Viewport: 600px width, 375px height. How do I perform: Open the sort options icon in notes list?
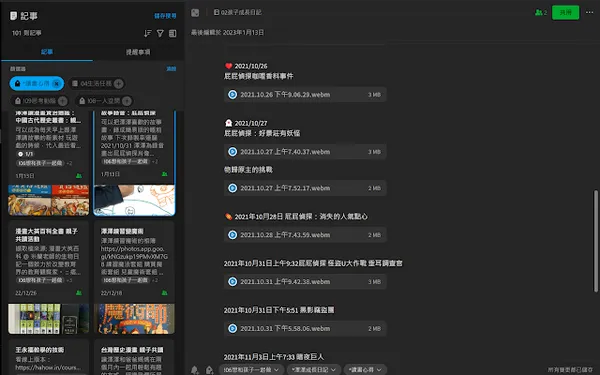pyautogui.click(x=147, y=33)
